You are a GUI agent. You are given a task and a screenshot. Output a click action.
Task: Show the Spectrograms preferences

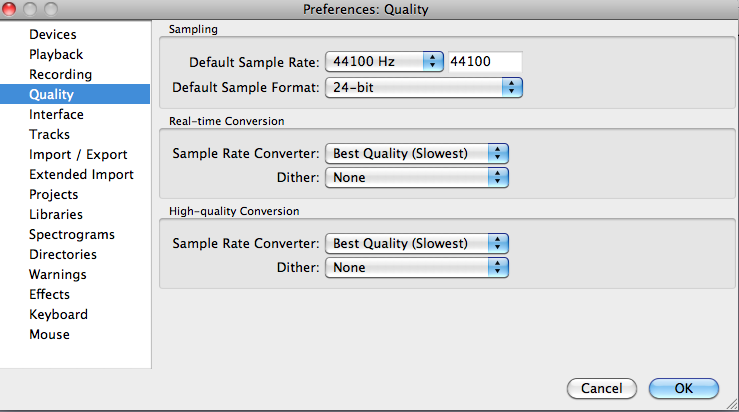(71, 235)
